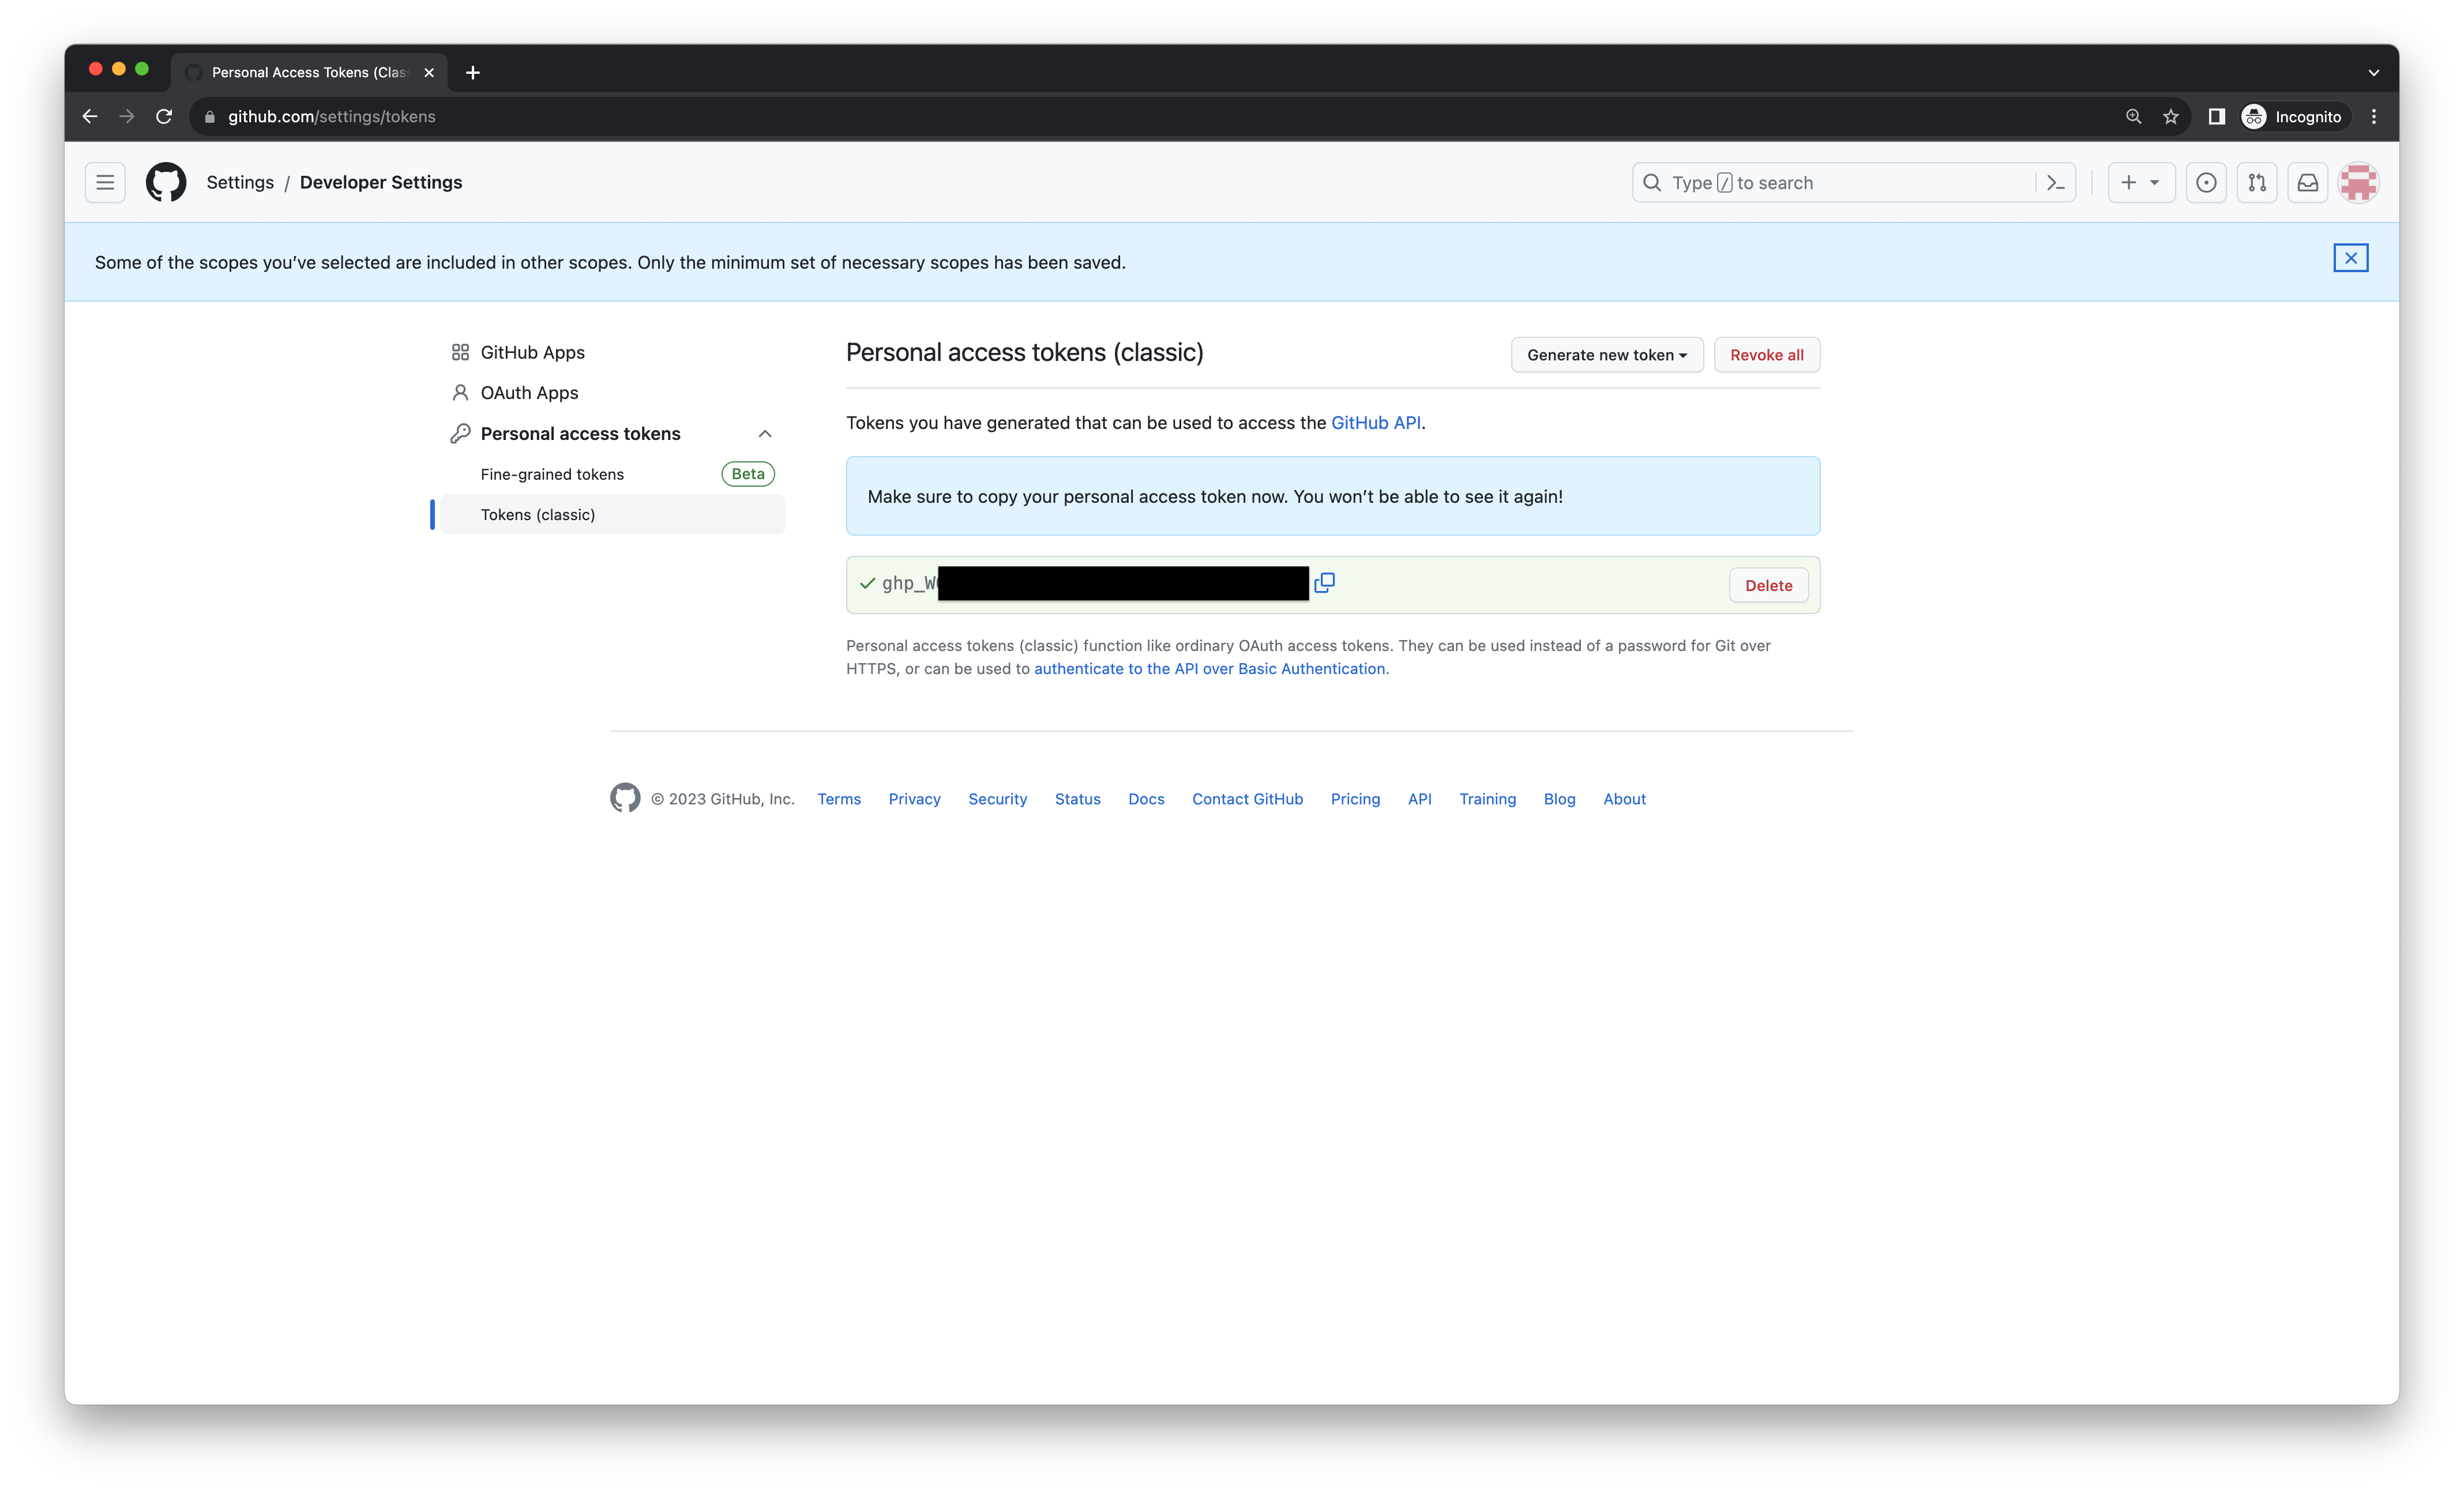Click the Settings breadcrumb link

[240, 182]
